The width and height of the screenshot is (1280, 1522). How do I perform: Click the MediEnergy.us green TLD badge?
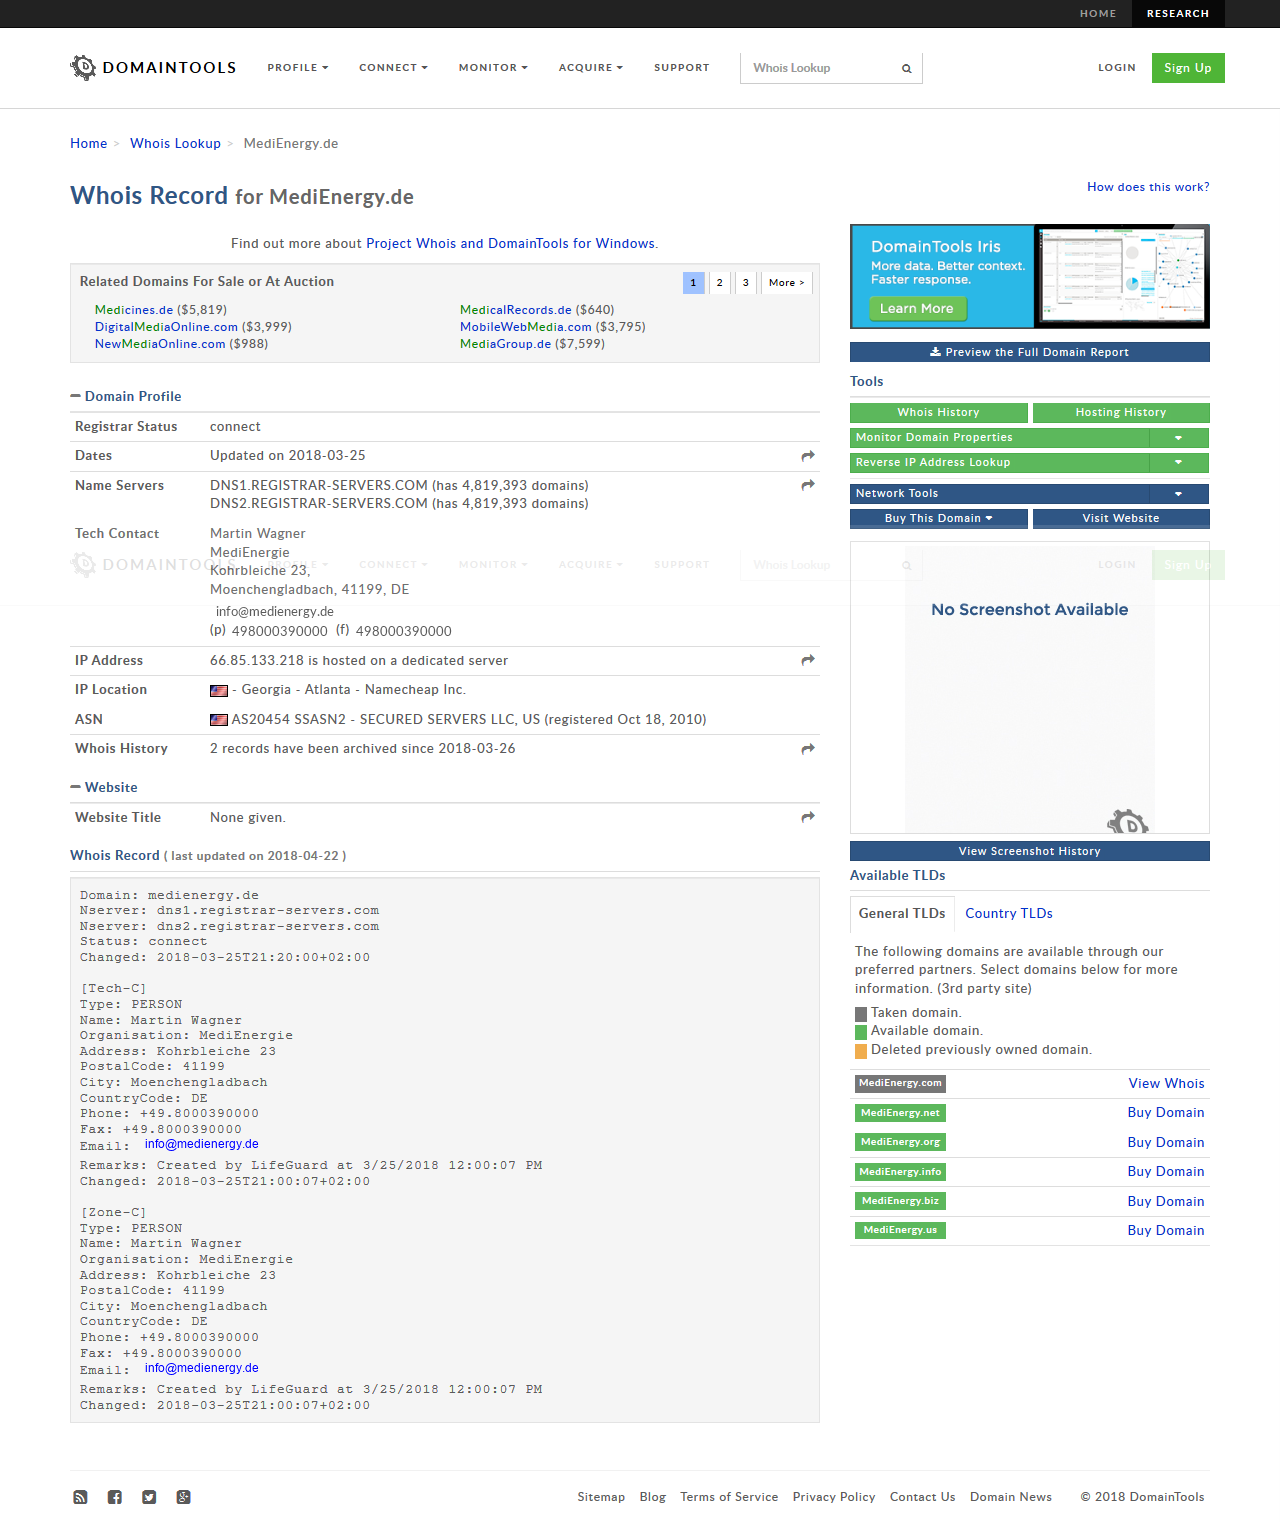(900, 1231)
